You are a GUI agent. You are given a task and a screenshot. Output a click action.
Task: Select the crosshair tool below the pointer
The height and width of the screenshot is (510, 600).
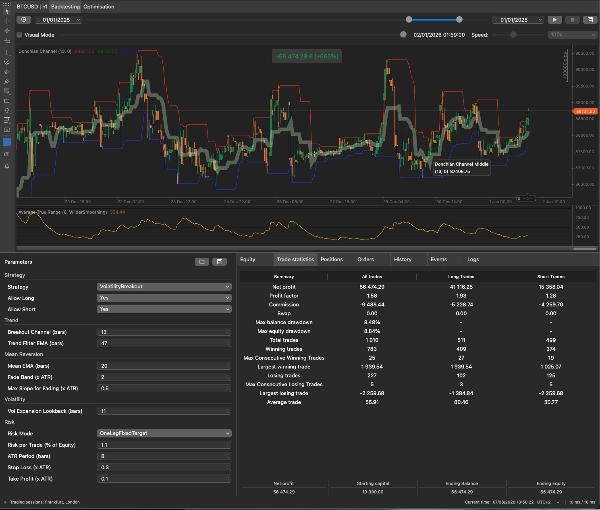tap(7, 21)
